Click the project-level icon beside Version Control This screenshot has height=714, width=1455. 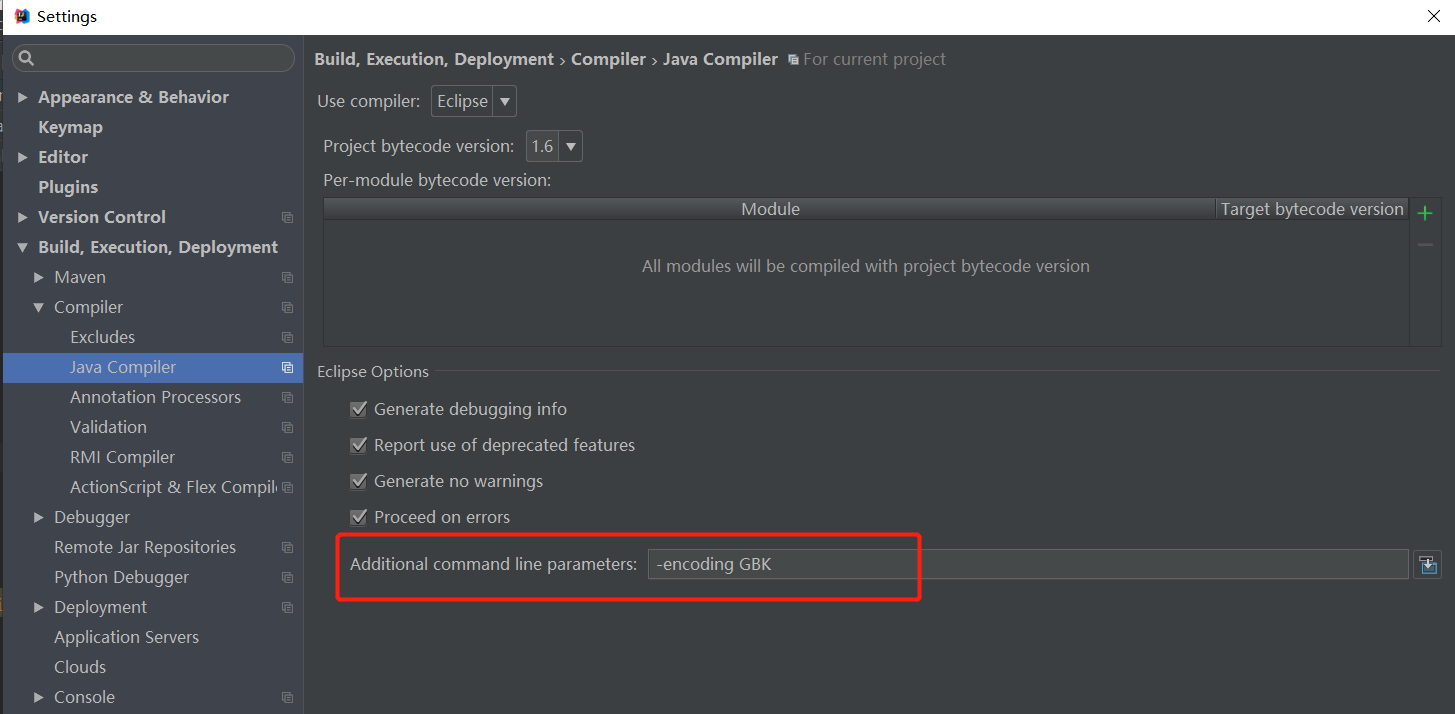(x=288, y=218)
